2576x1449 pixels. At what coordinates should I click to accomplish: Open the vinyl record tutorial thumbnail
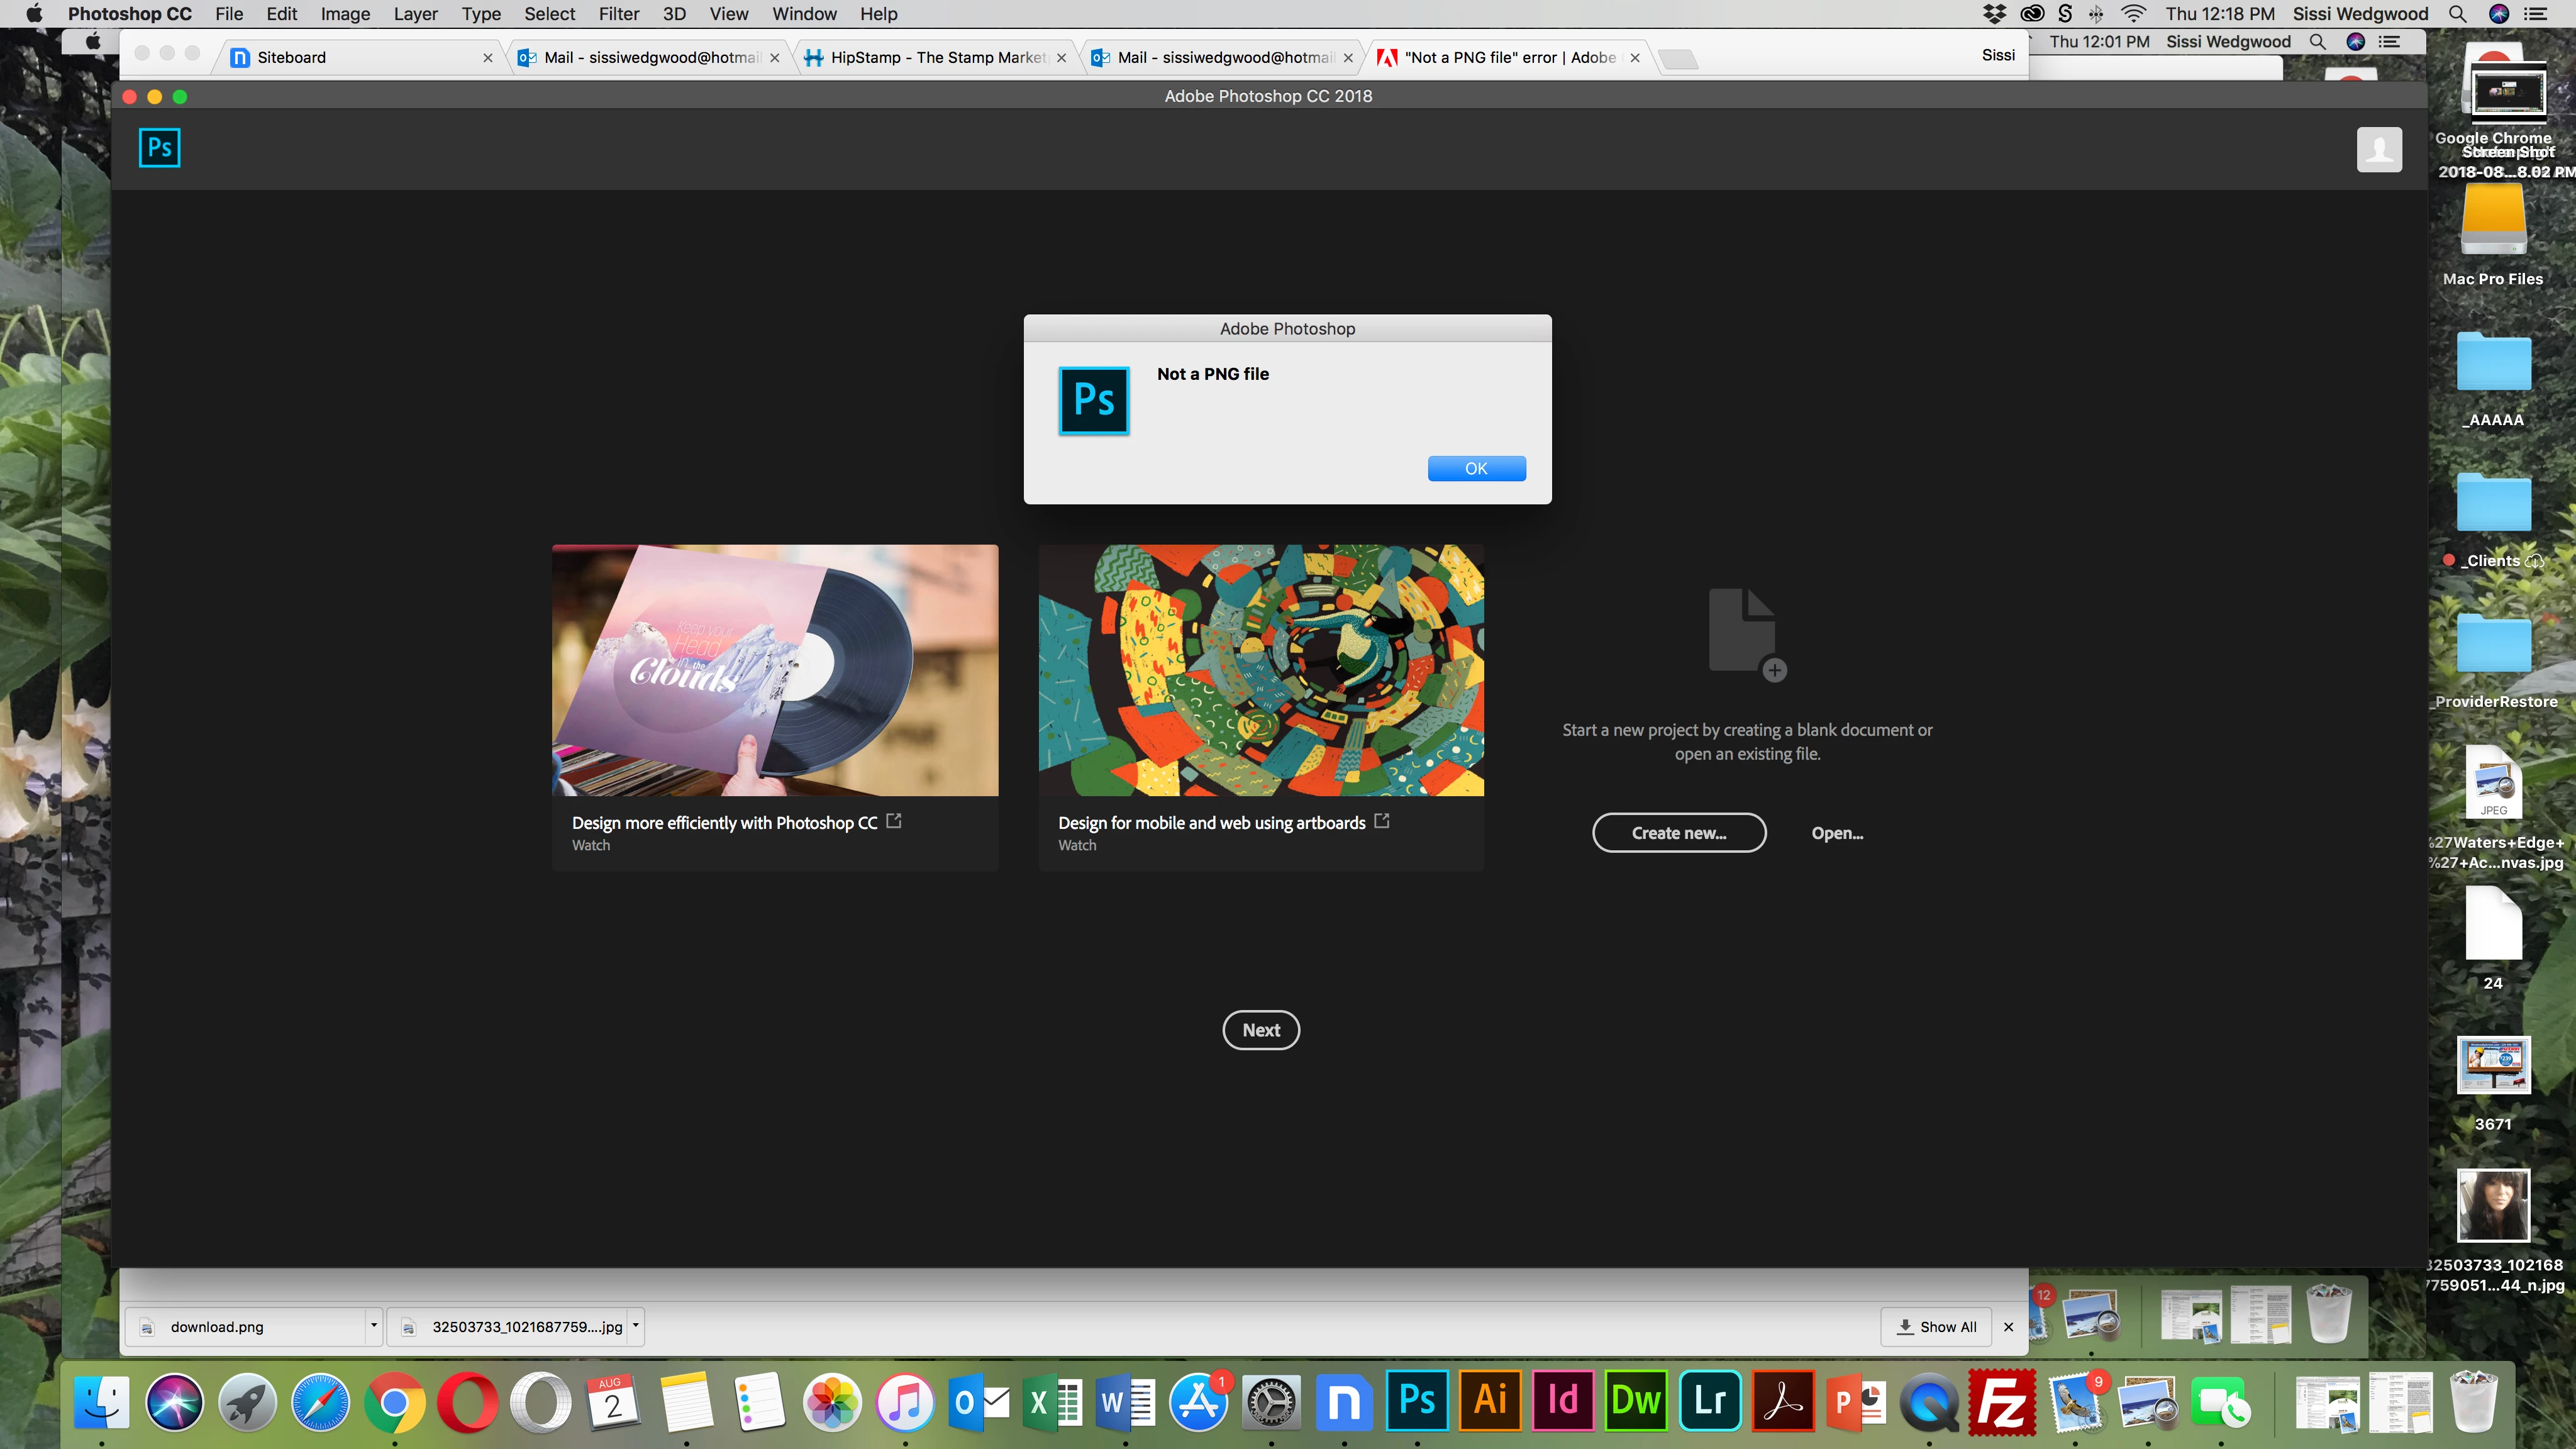(x=774, y=670)
